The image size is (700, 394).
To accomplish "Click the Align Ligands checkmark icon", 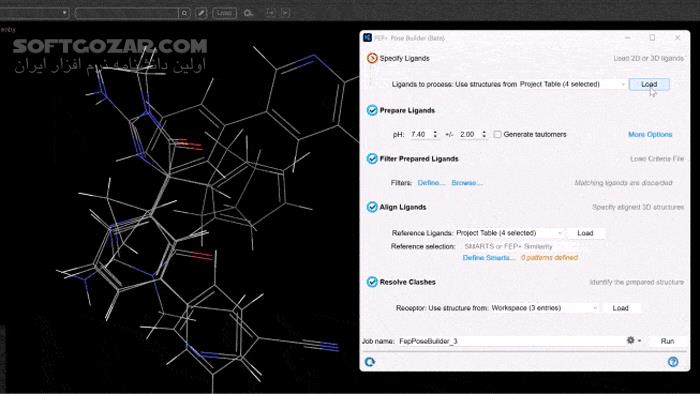I will 372,207.
